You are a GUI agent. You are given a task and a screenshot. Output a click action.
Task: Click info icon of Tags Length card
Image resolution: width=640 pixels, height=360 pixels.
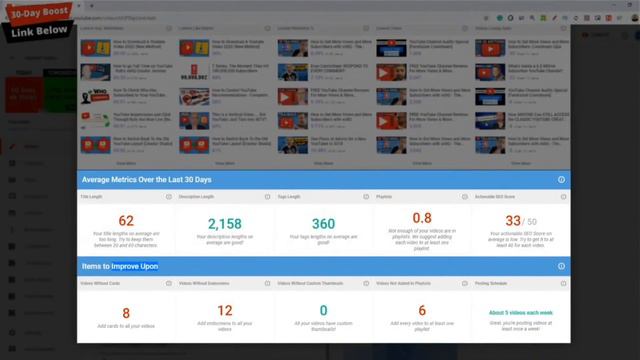pyautogui.click(x=366, y=197)
